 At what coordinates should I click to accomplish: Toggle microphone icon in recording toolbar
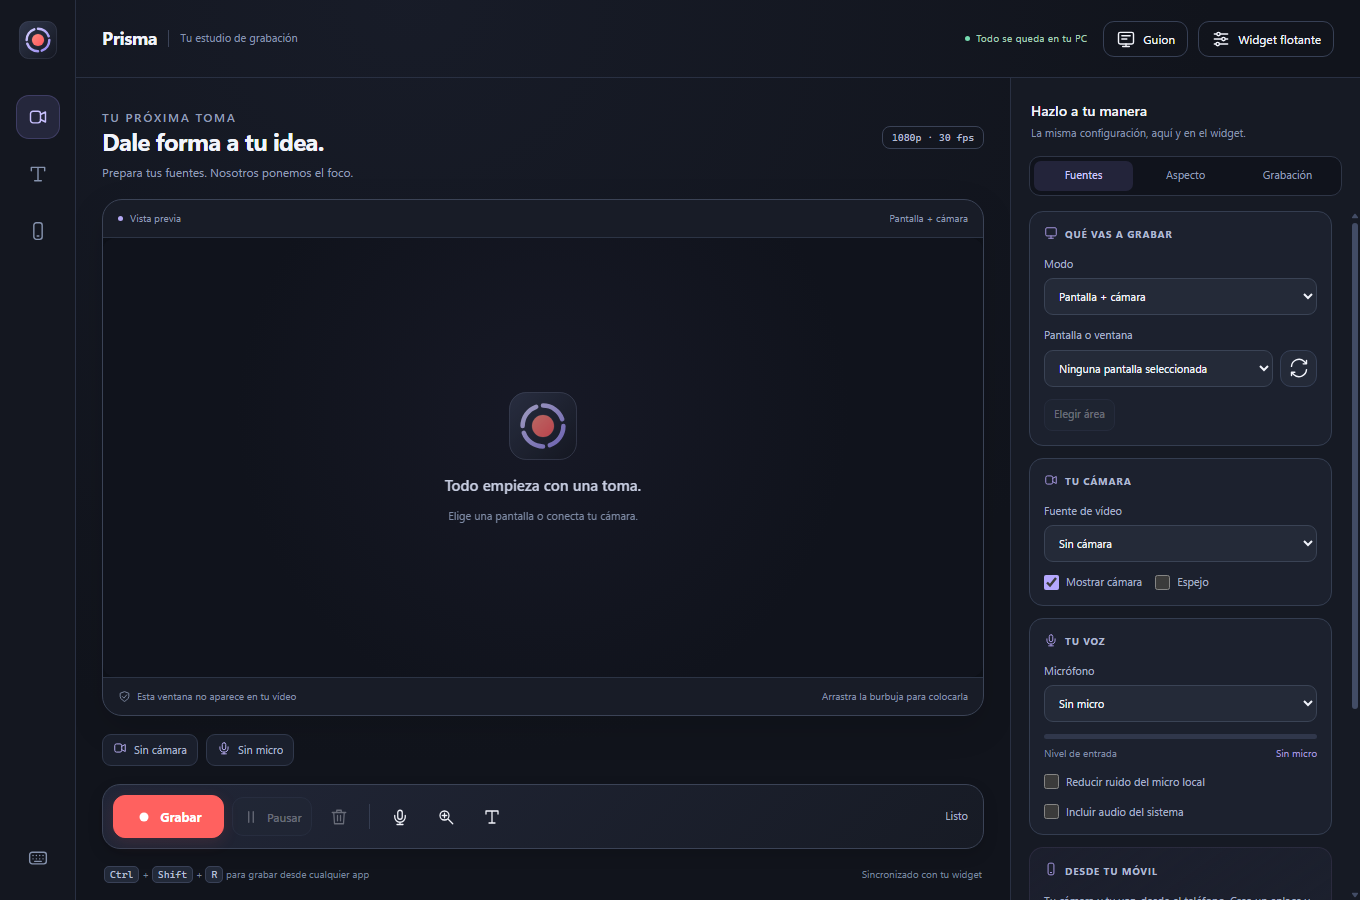tap(400, 817)
